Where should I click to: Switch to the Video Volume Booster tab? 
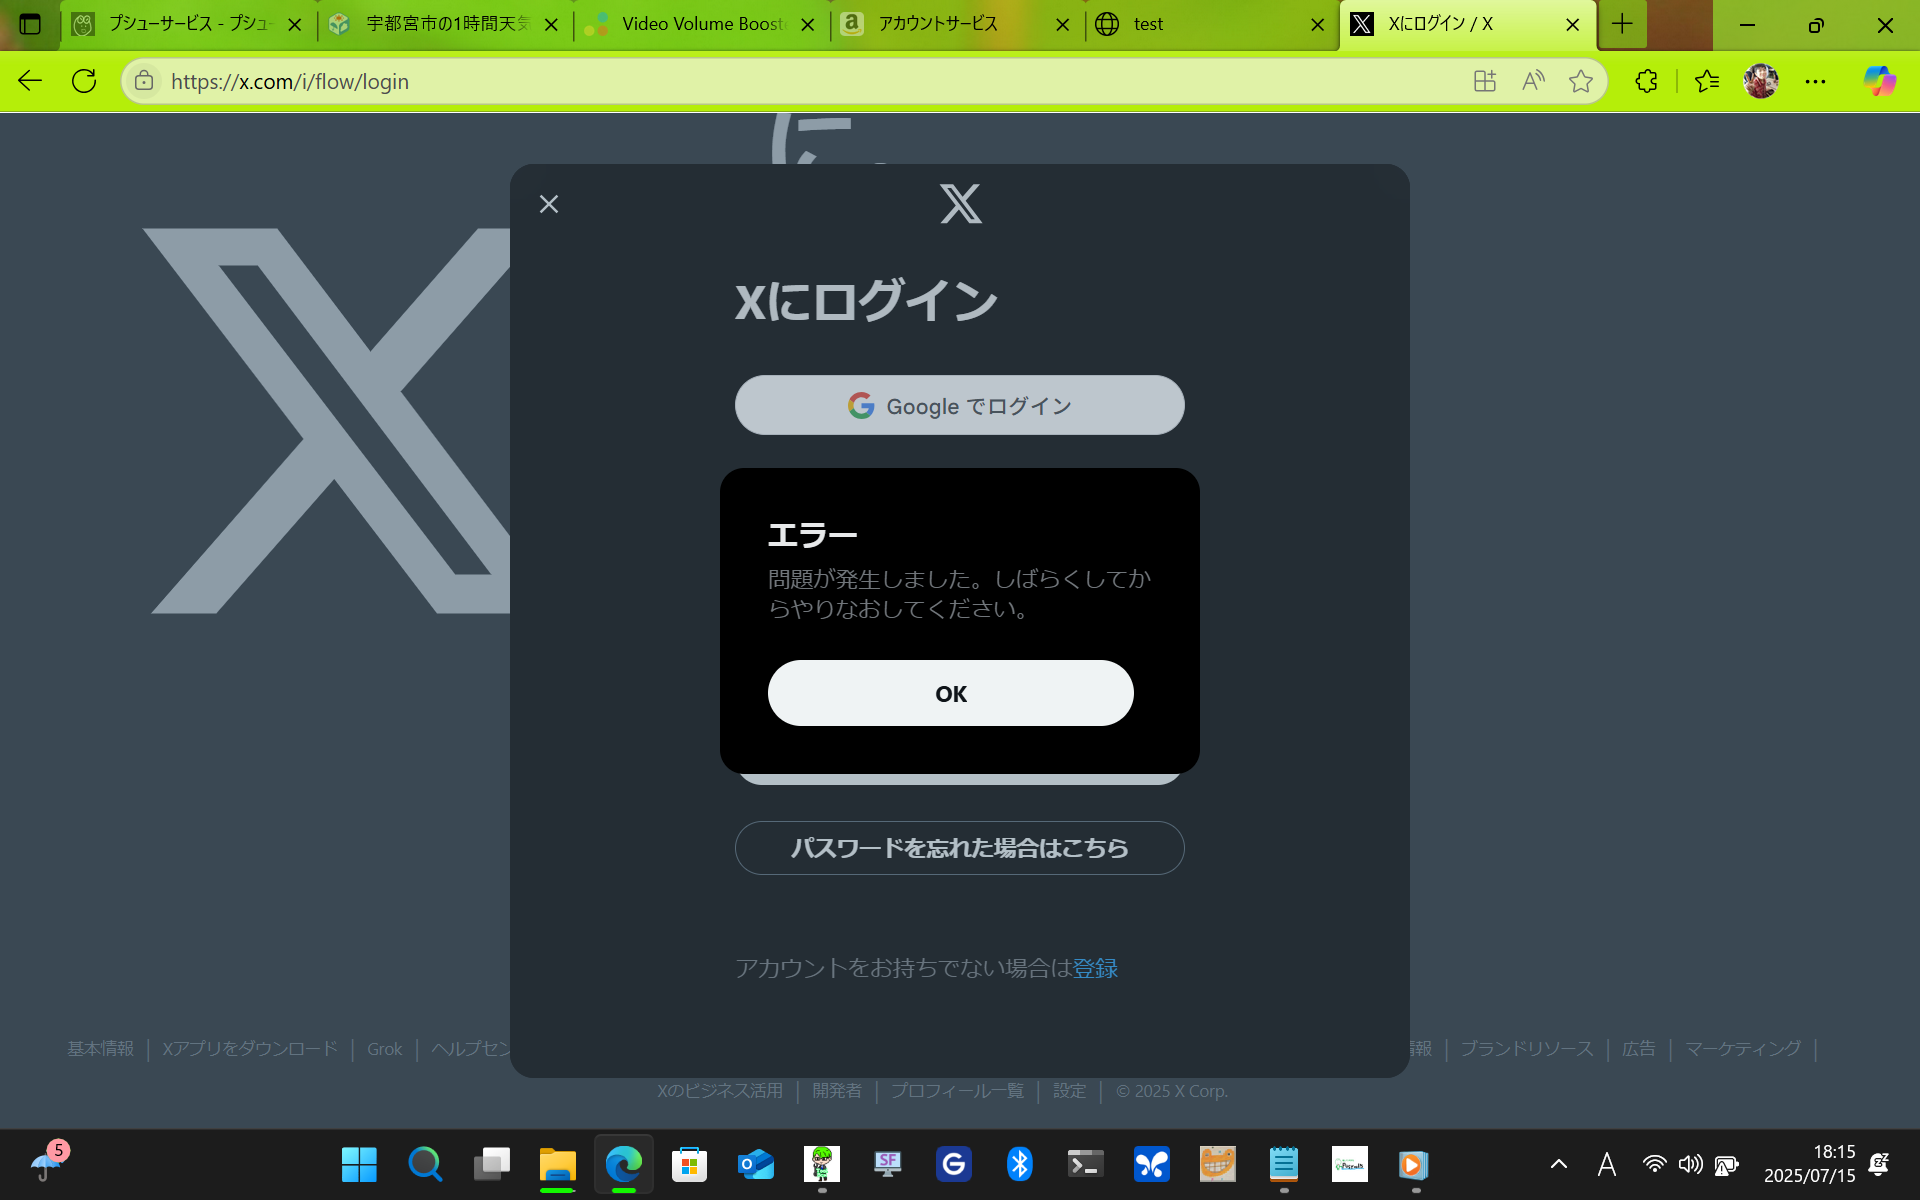702,24
